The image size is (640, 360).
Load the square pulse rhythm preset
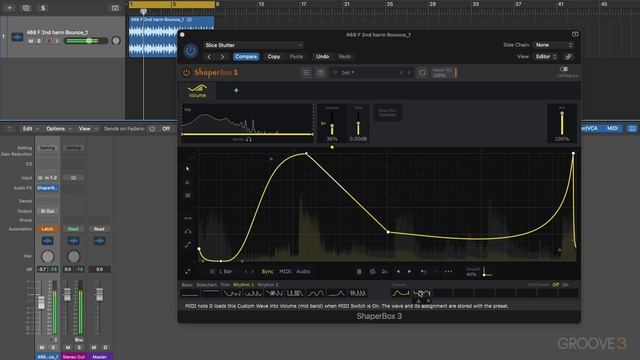coord(295,293)
